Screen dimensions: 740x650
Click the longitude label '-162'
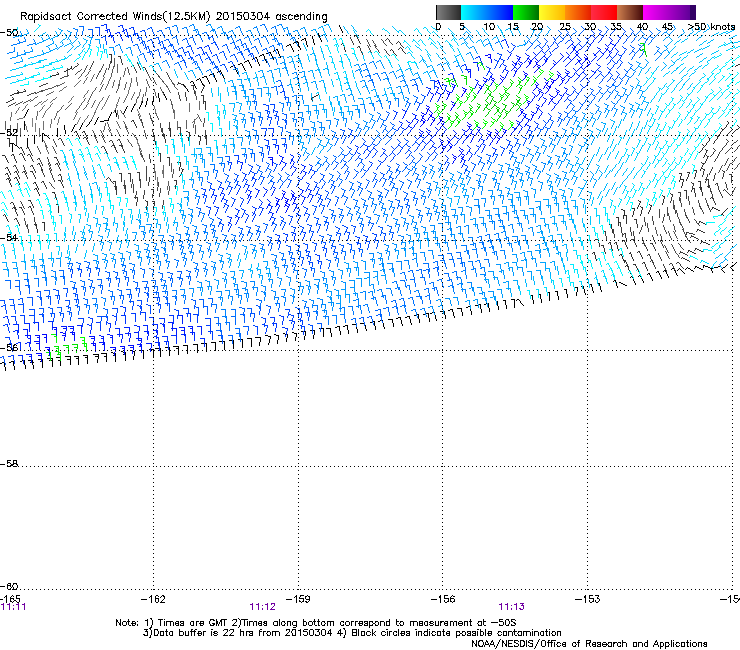[153, 599]
